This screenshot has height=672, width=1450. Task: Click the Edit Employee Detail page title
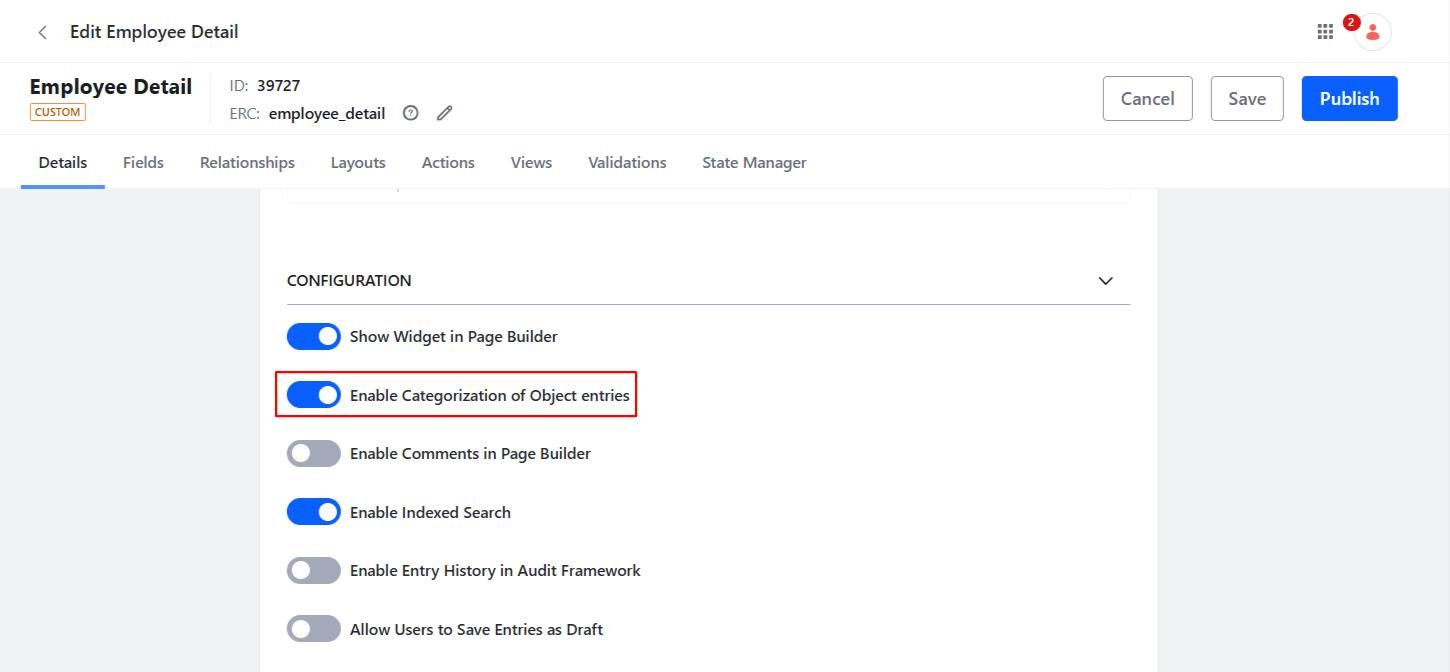click(154, 32)
